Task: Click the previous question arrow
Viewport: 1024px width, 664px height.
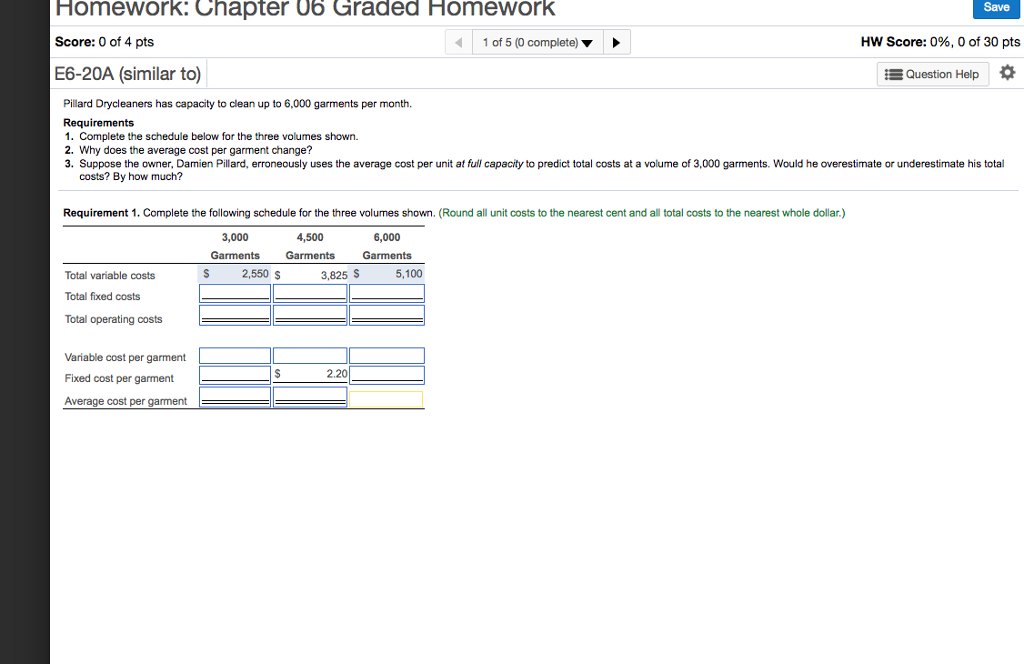Action: tap(458, 42)
